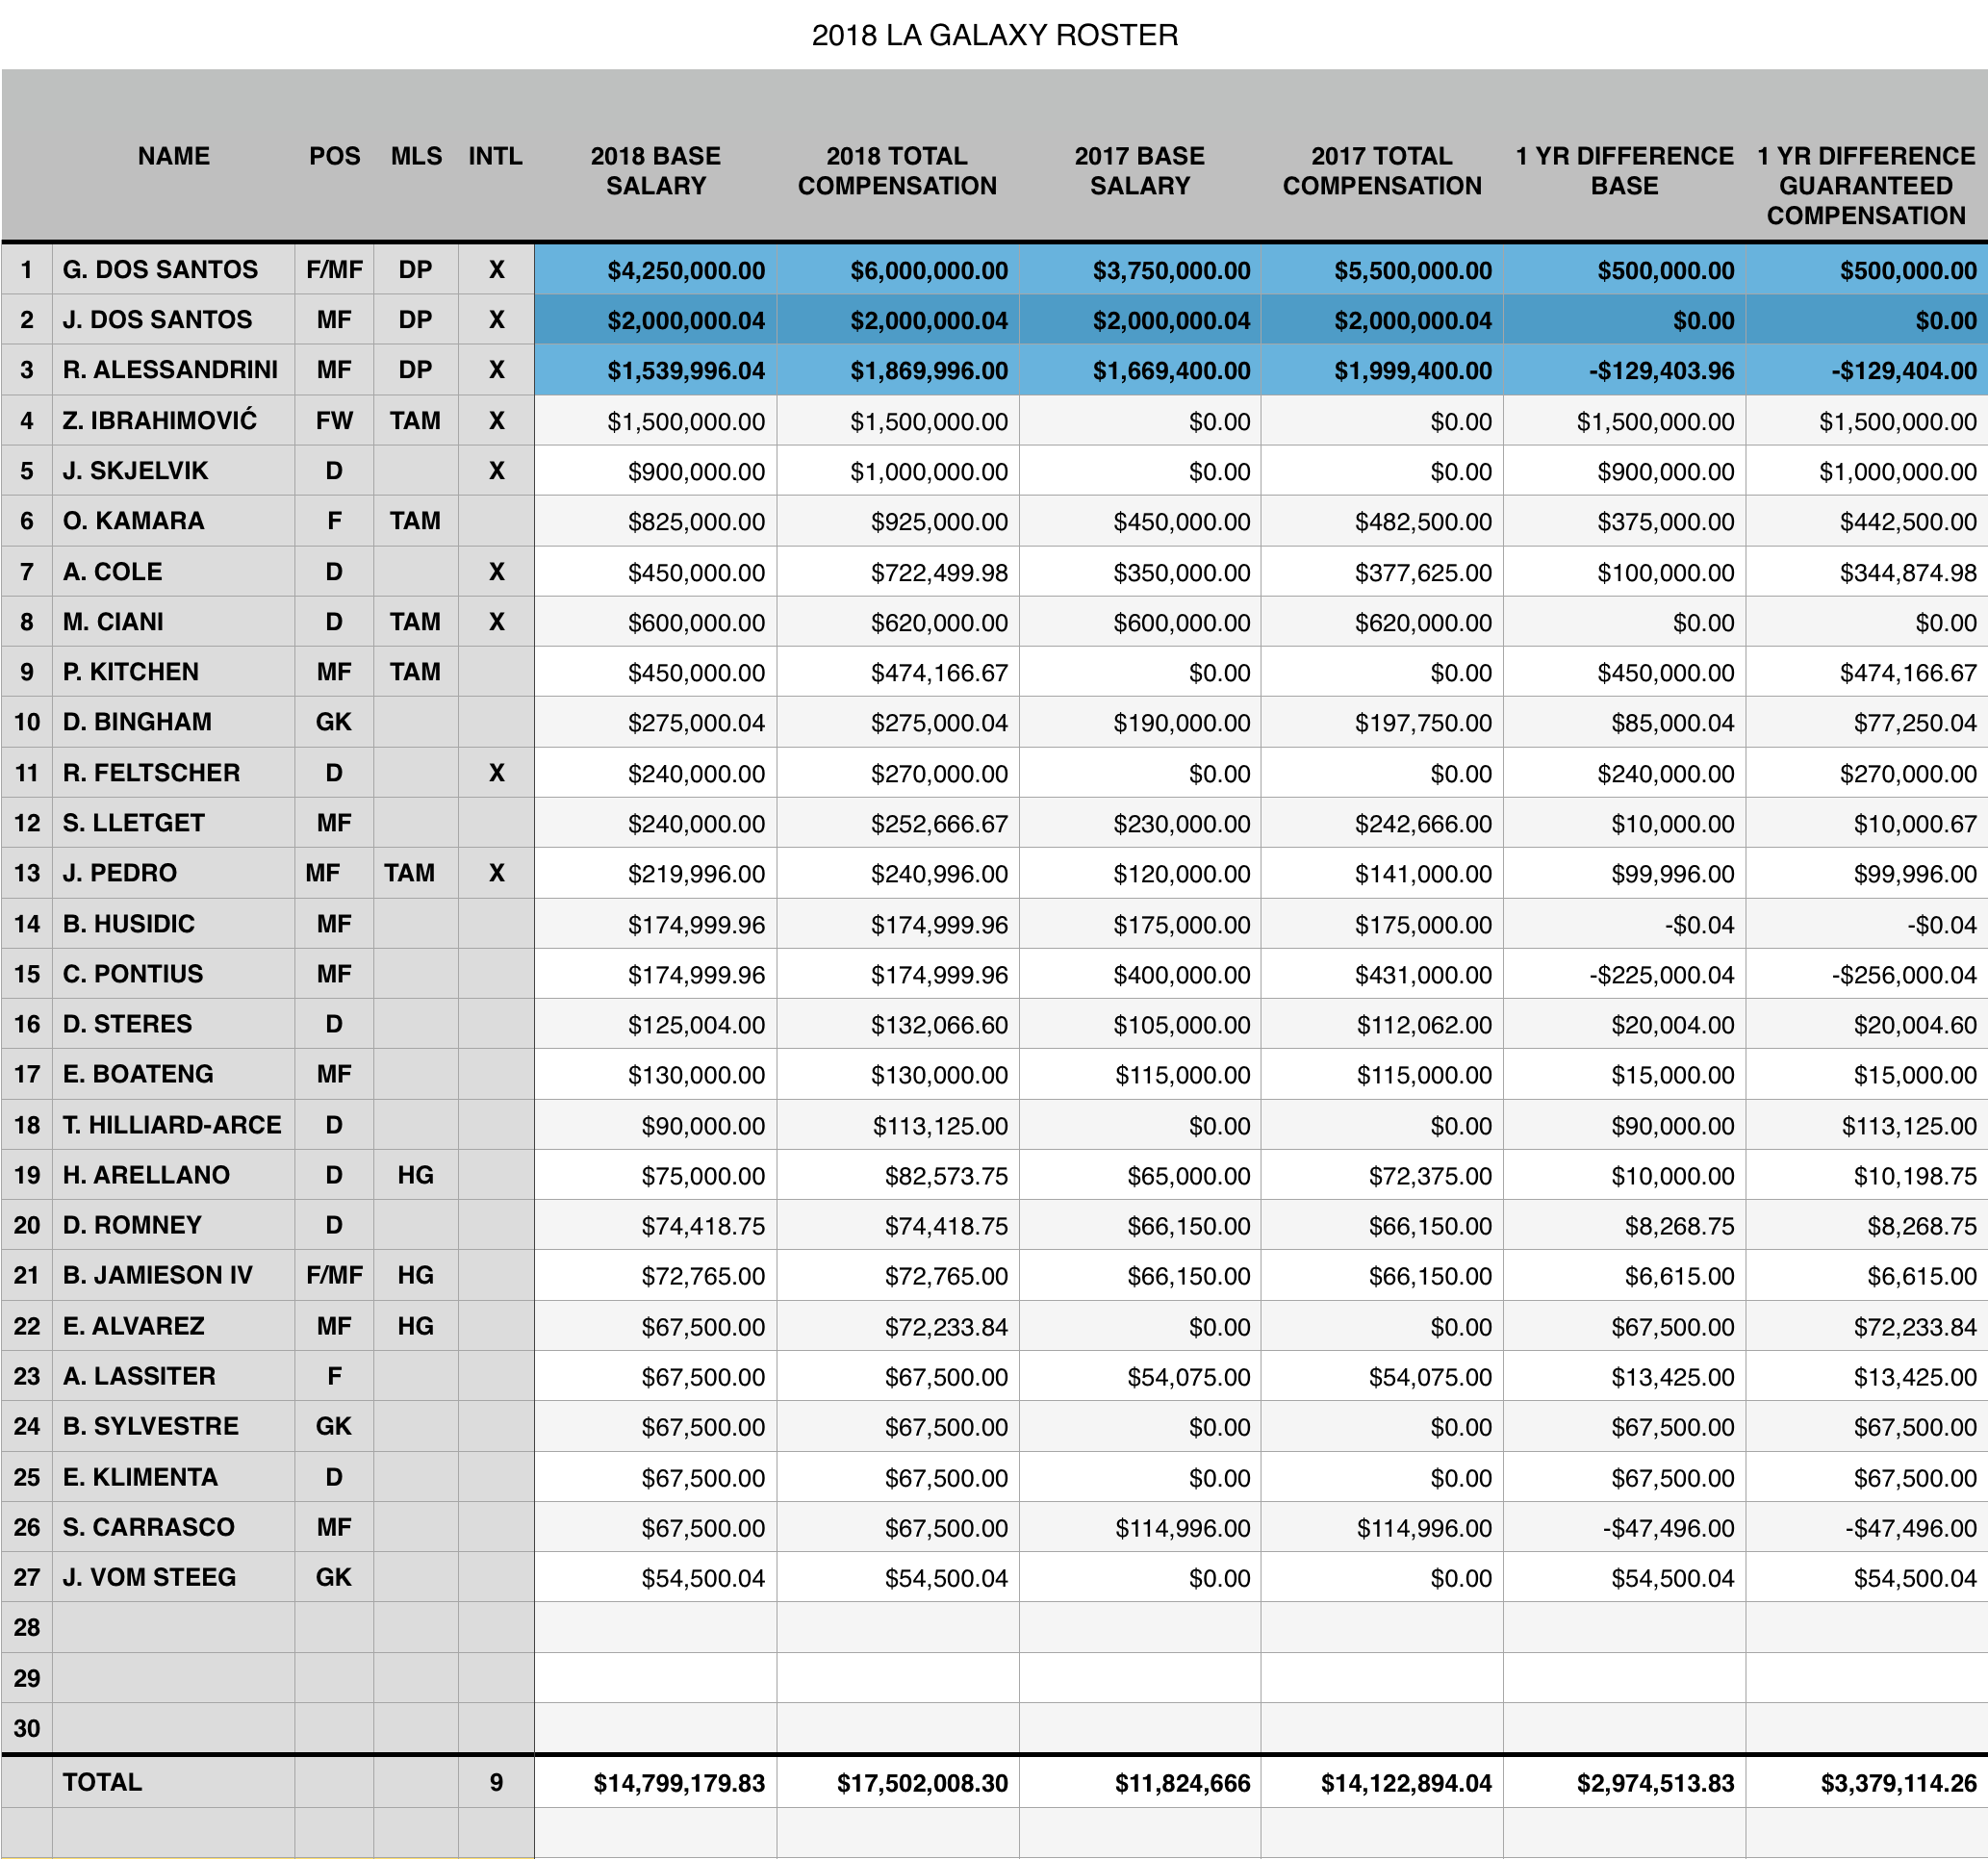The height and width of the screenshot is (1859, 1988).
Task: Select the $252,666.67 compensation for Lletget
Action: (x=898, y=823)
